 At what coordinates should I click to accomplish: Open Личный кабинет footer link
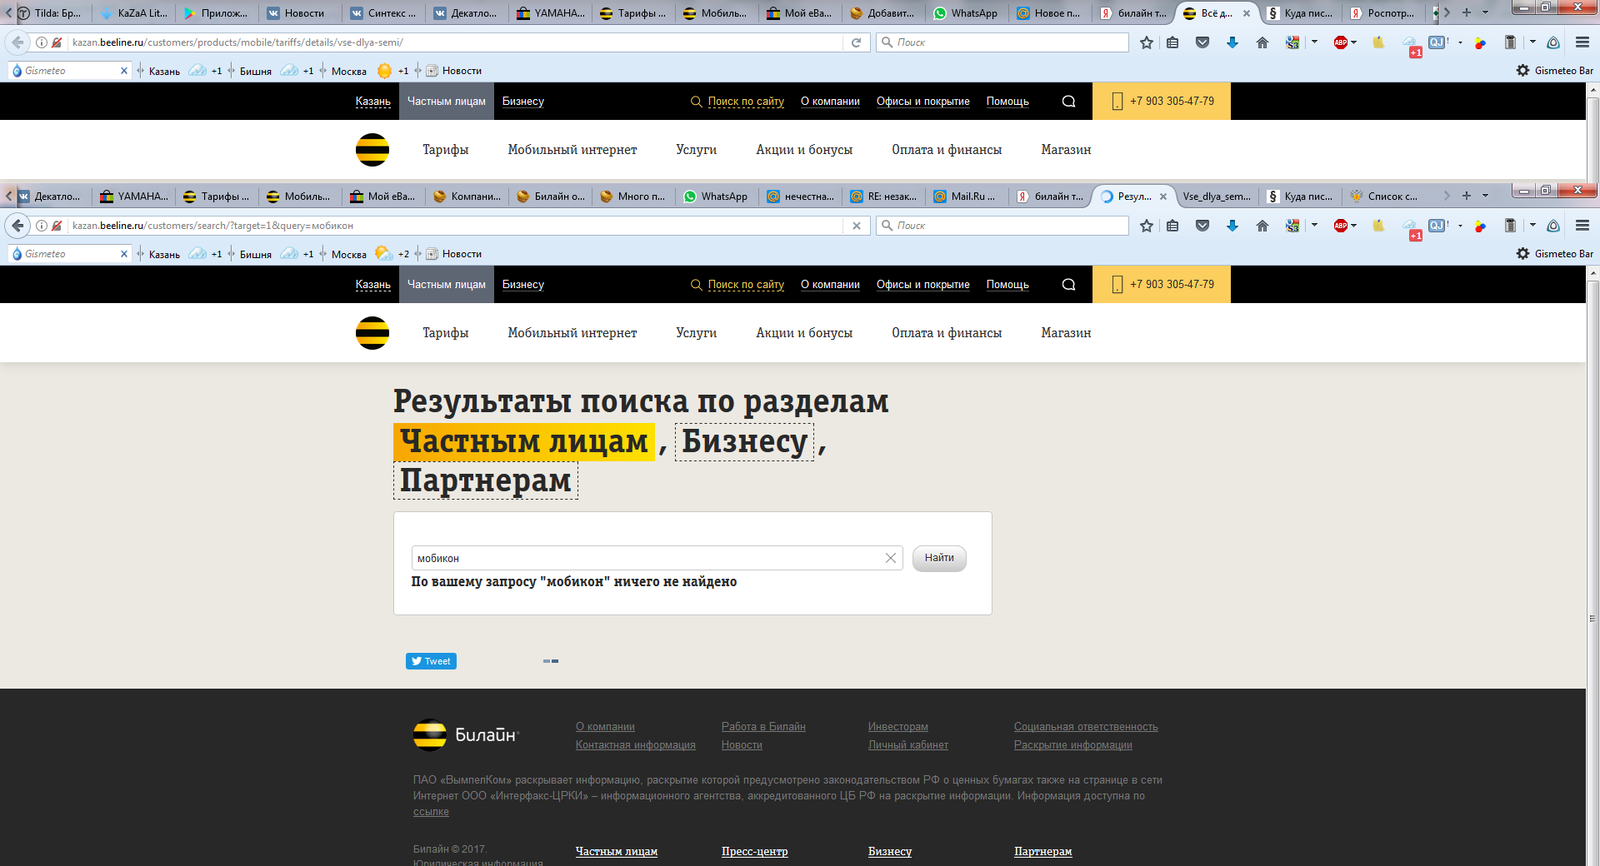(x=908, y=745)
